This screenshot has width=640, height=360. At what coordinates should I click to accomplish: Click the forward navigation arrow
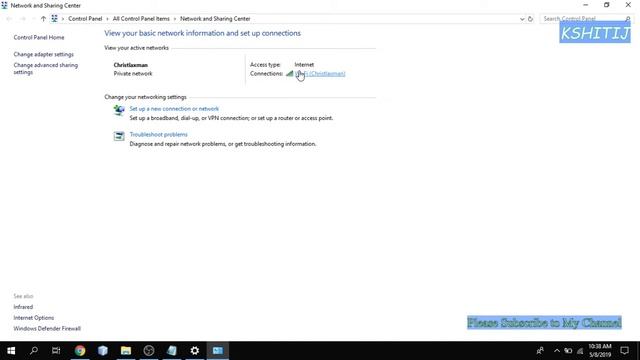23,19
